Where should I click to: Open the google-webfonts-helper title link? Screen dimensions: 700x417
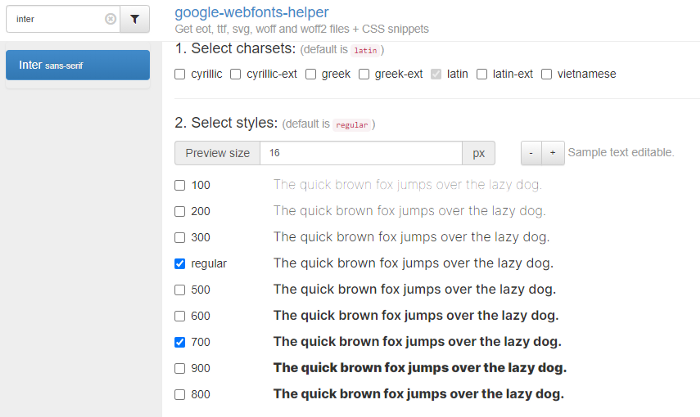(251, 12)
